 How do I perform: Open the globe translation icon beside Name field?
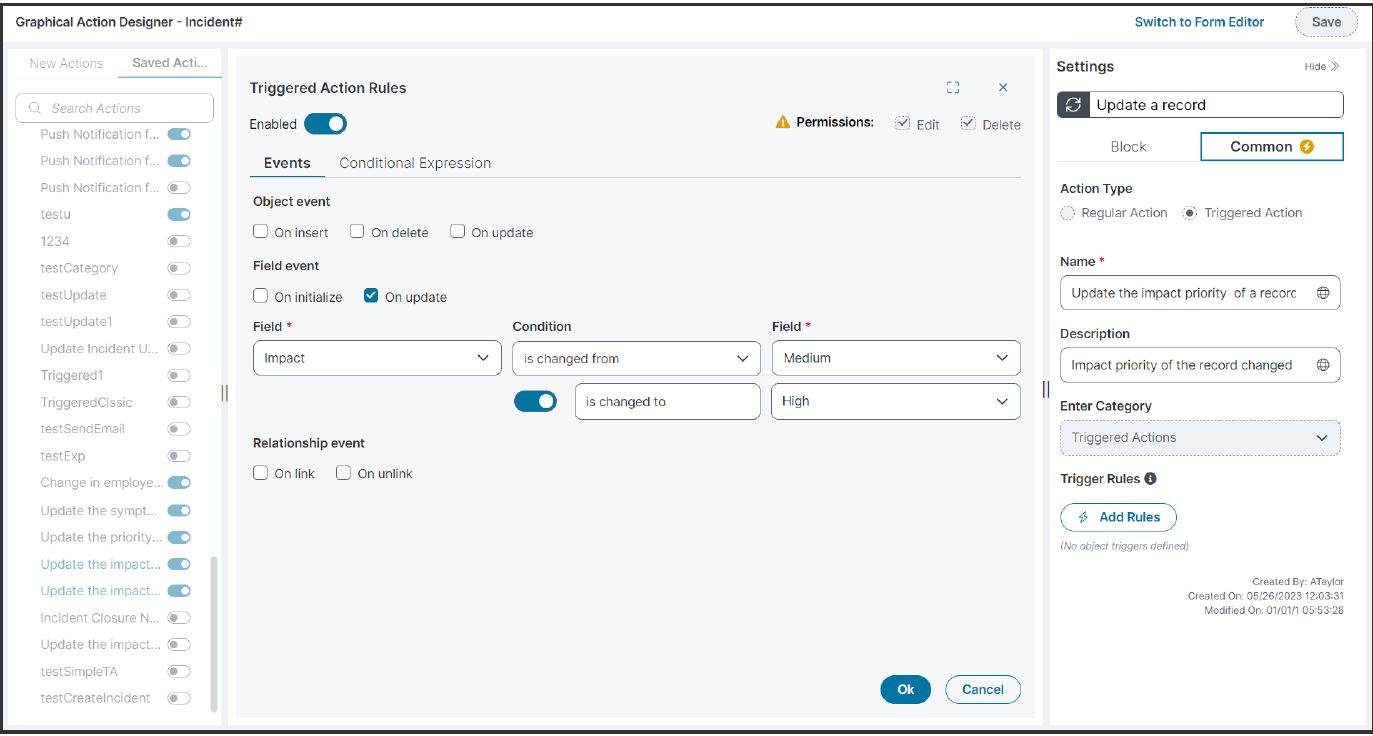point(1324,292)
